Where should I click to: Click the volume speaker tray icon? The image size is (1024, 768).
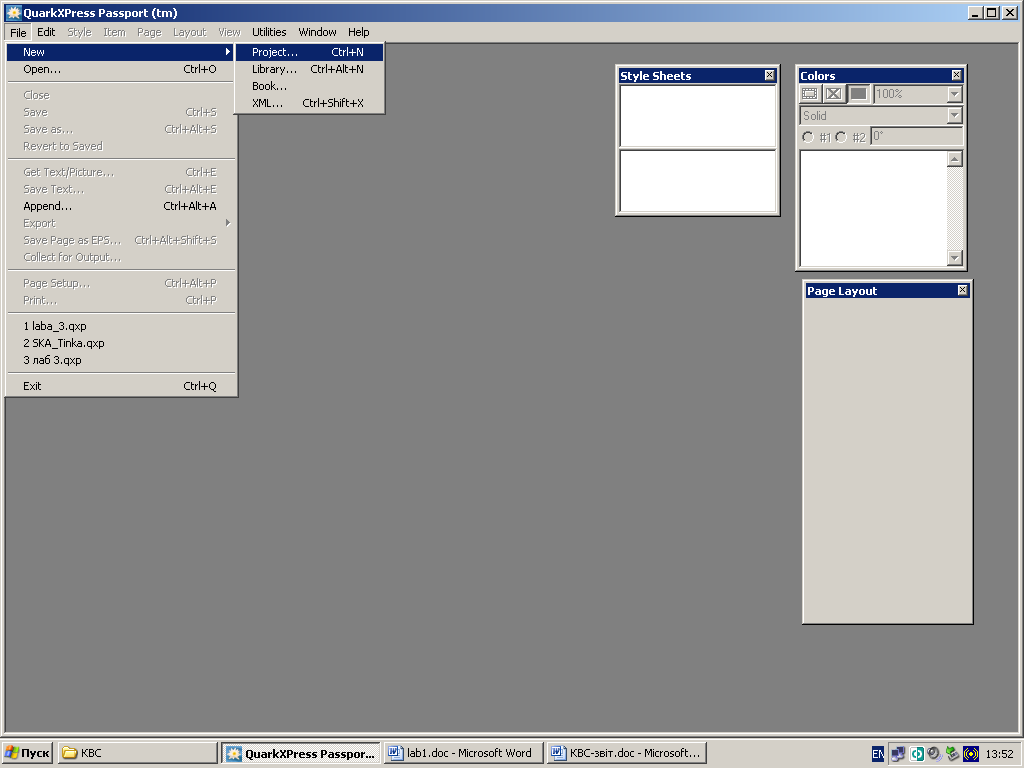tap(934, 754)
